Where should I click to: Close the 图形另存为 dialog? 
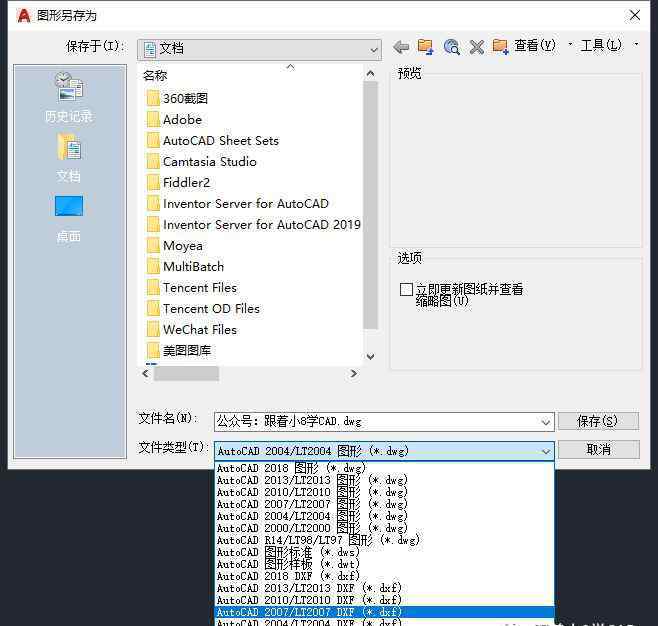[x=635, y=16]
